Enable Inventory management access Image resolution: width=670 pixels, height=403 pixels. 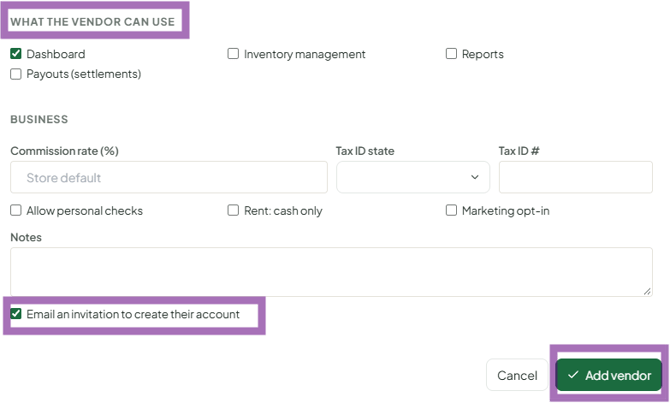click(x=233, y=54)
